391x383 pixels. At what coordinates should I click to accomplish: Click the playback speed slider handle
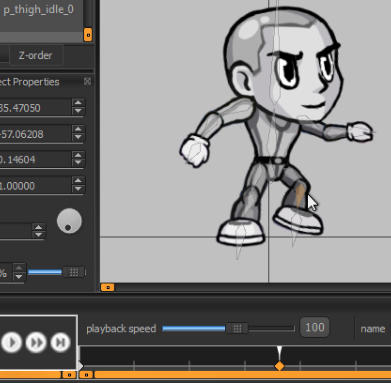click(x=237, y=329)
